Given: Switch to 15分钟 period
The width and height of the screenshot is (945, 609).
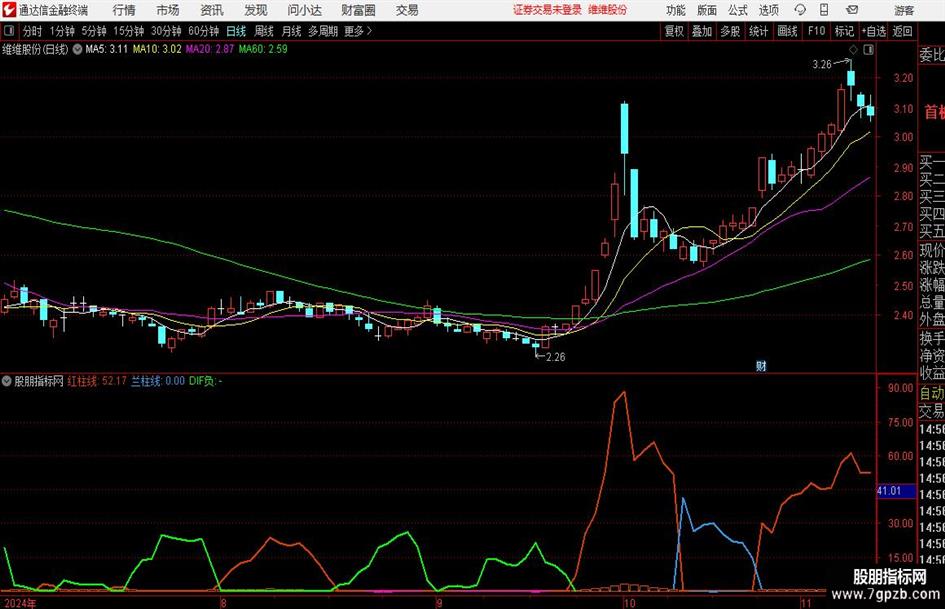Looking at the screenshot, I should [129, 31].
